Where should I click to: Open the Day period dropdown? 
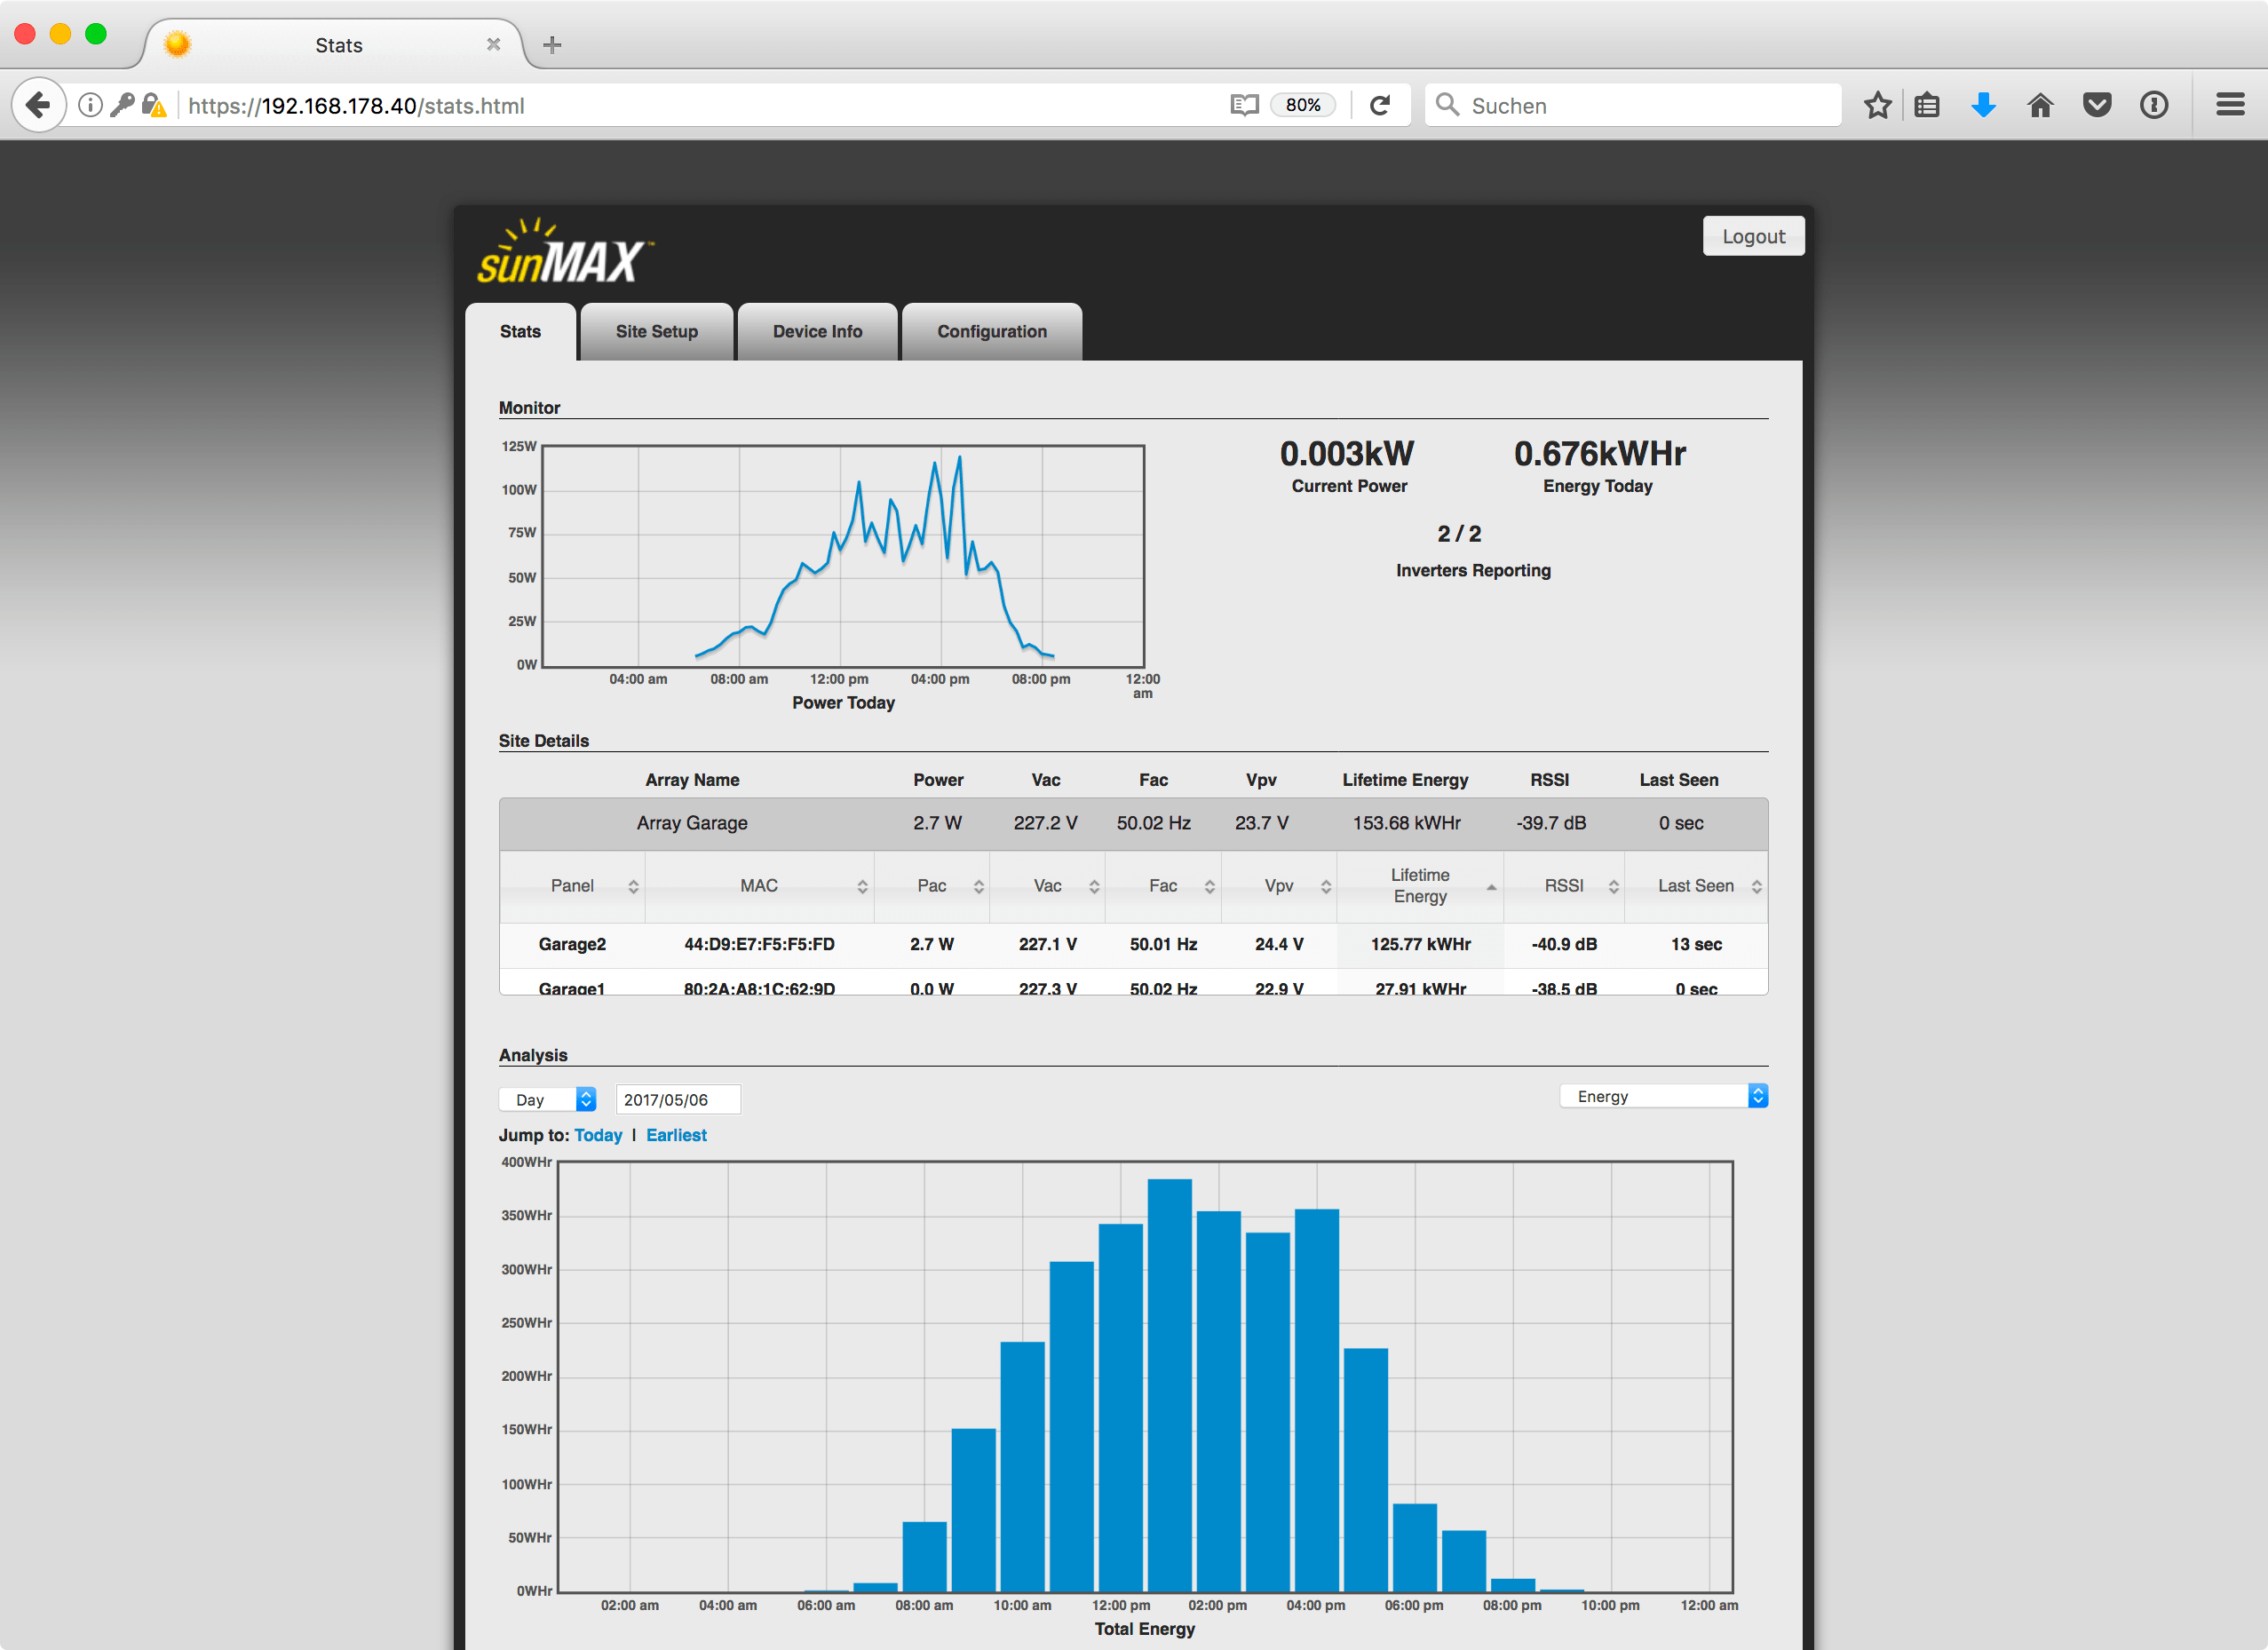click(x=547, y=1099)
